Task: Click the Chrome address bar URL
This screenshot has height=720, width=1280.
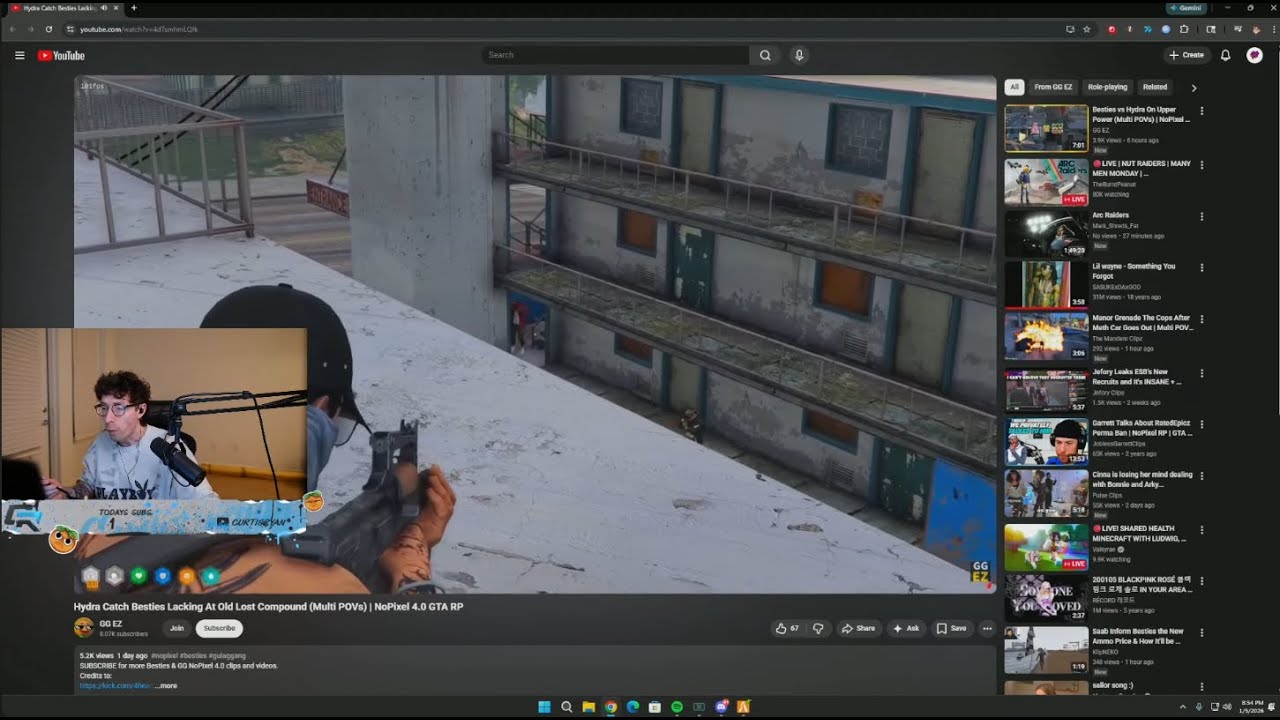Action: [139, 29]
